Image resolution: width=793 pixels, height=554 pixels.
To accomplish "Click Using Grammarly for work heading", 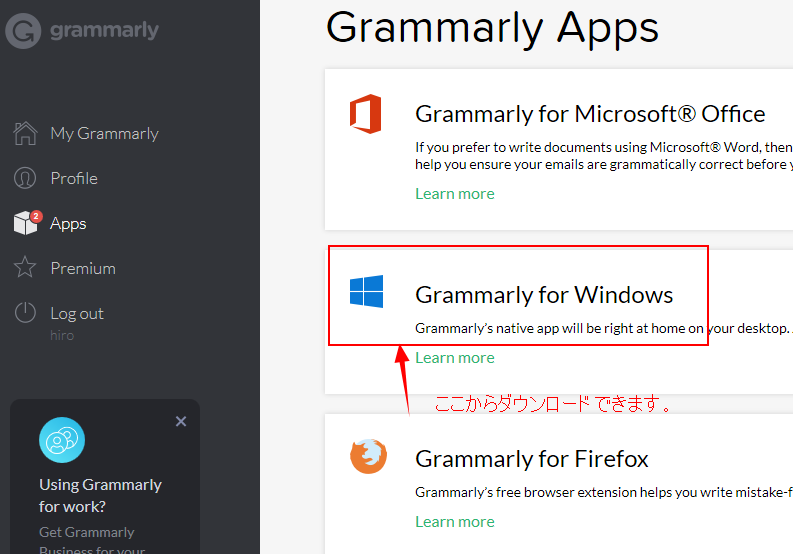I will [100, 495].
